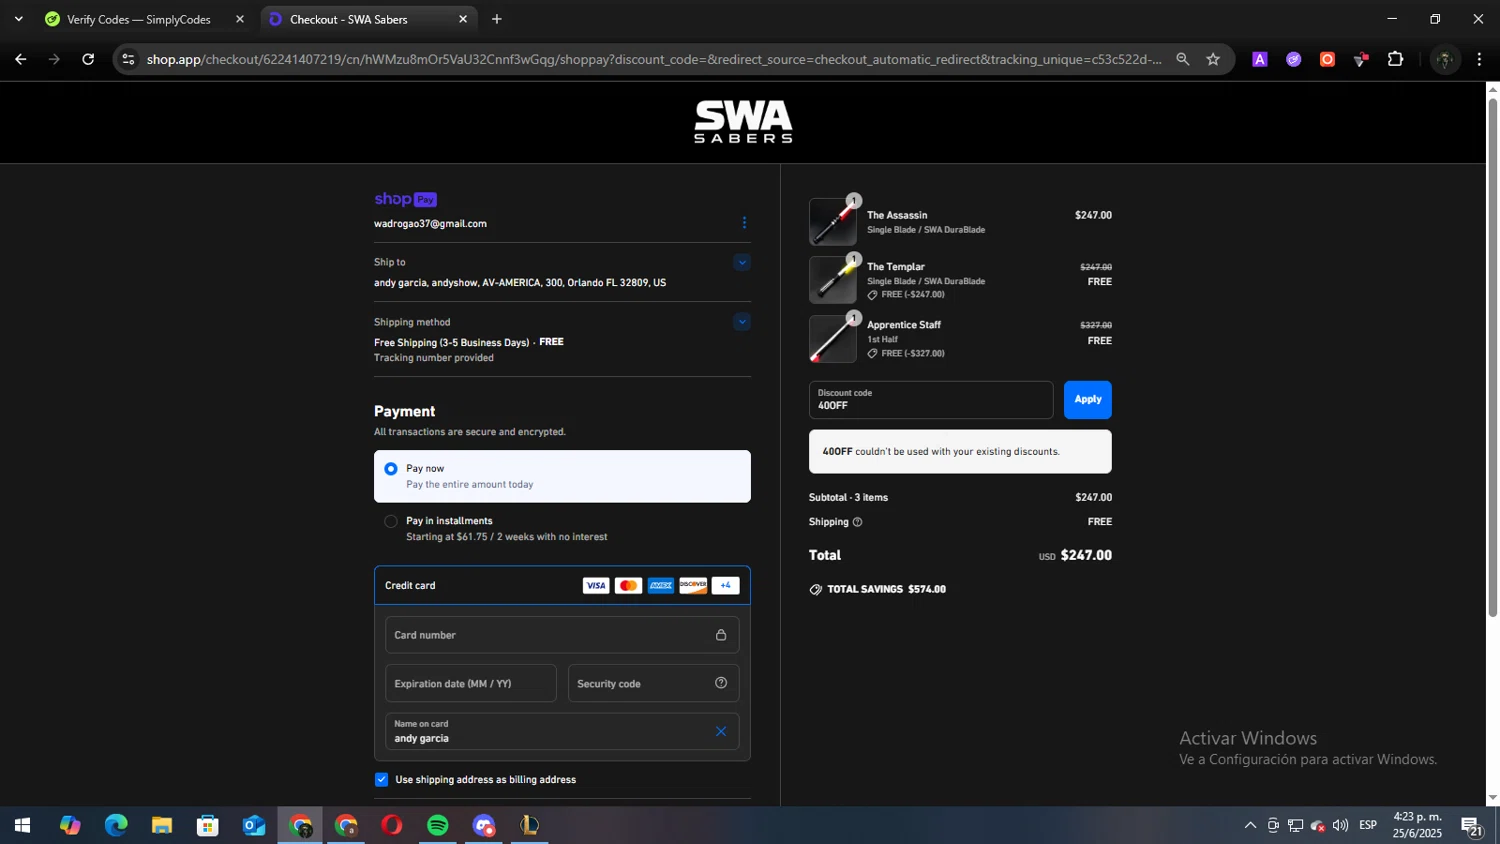This screenshot has height=844, width=1500.
Task: Focus the Security code field
Action: (654, 684)
